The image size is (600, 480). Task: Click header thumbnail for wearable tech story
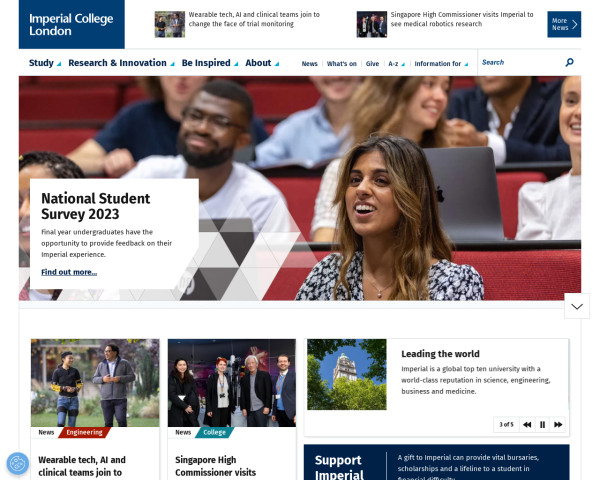pyautogui.click(x=170, y=24)
